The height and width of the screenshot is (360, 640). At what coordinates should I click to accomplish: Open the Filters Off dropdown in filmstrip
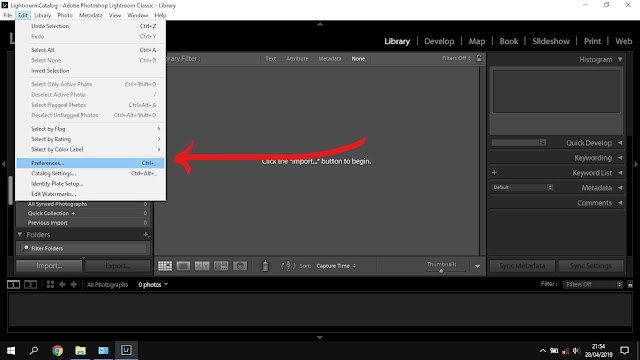pyautogui.click(x=593, y=284)
